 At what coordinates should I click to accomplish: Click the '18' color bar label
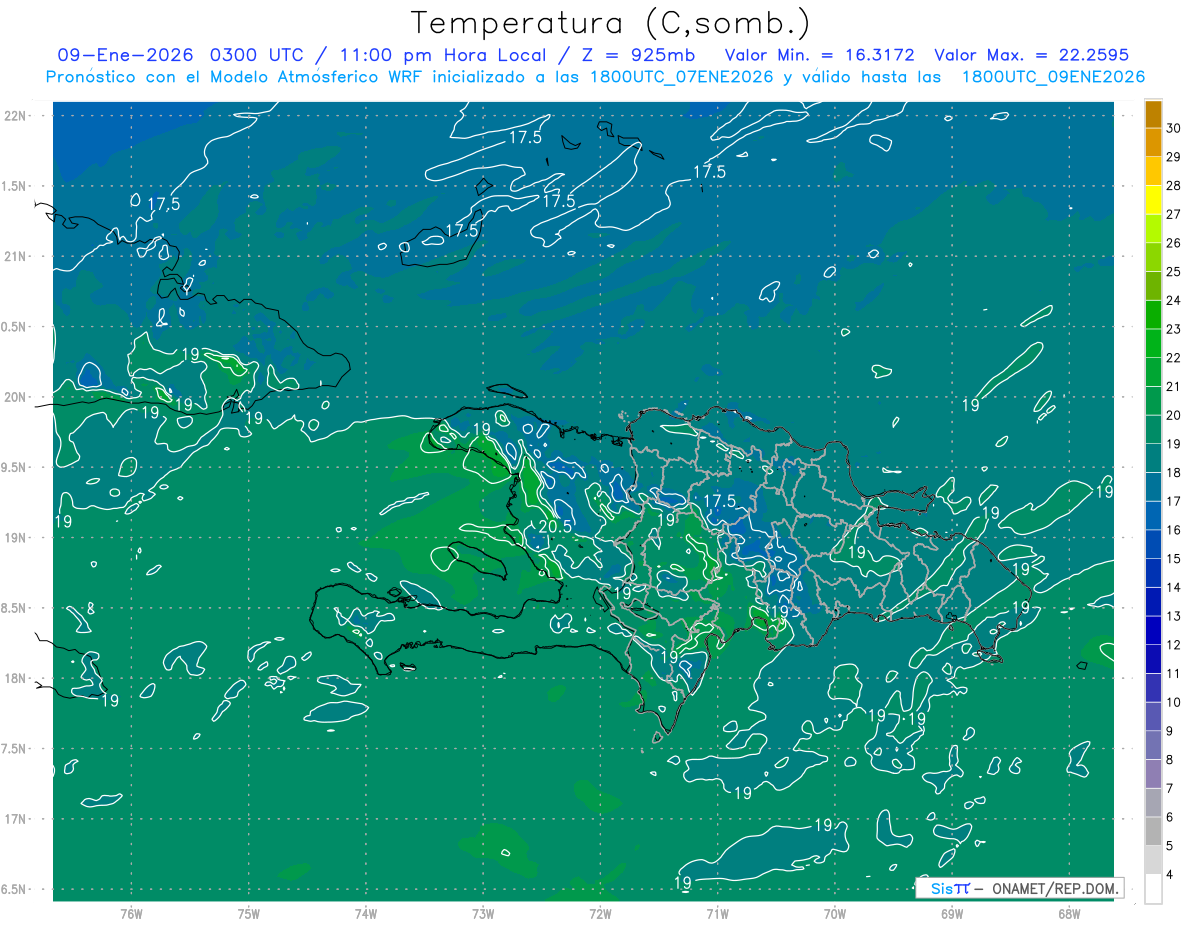[x=1174, y=472]
